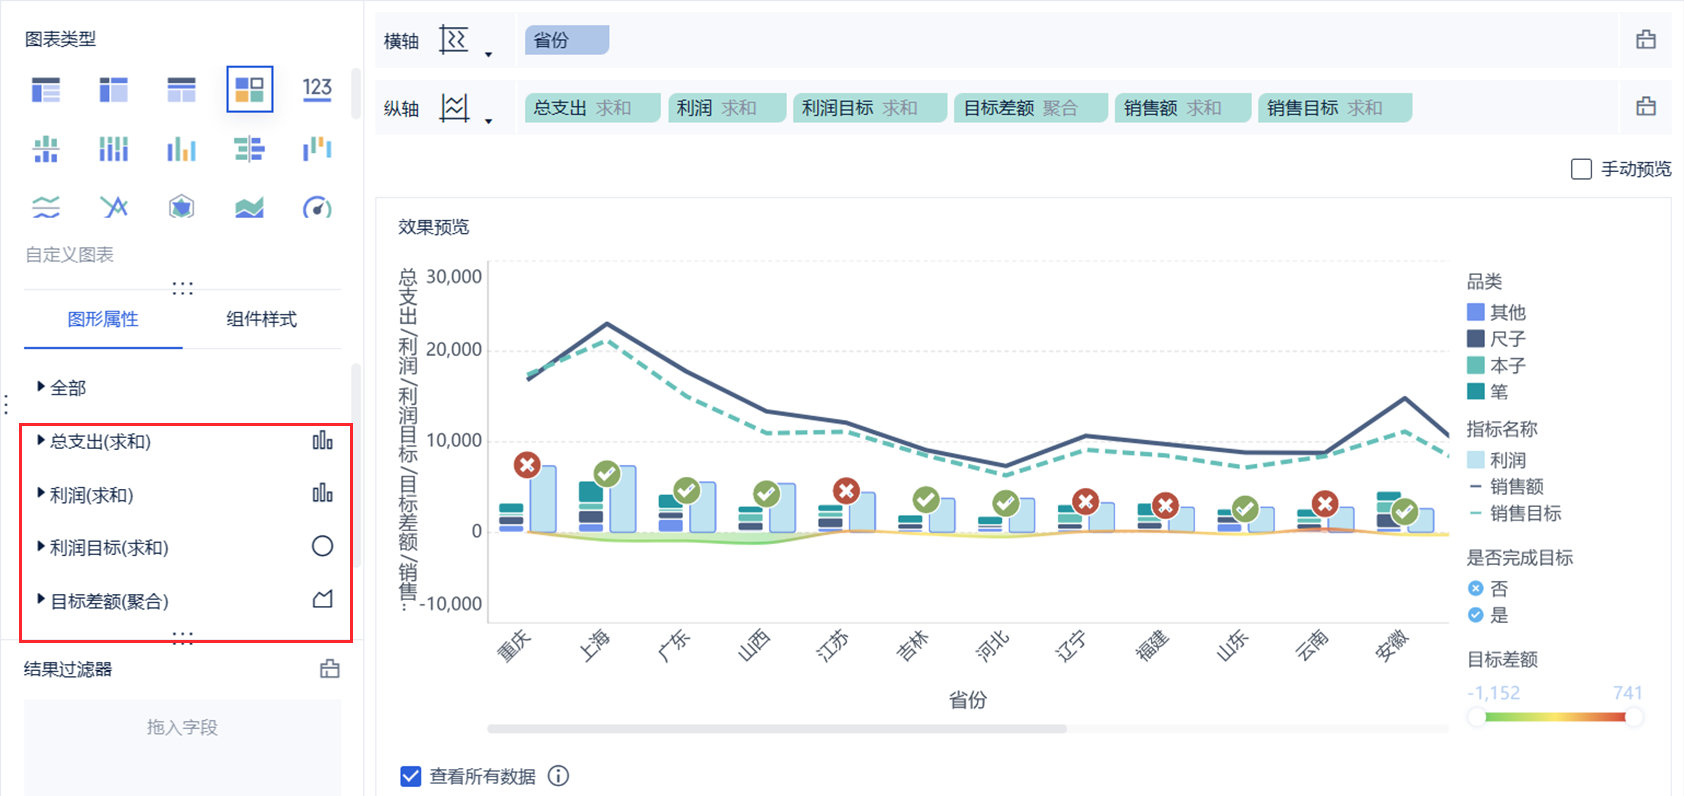
Task: Expand the 总支出(求和) properties section
Action: [41, 440]
